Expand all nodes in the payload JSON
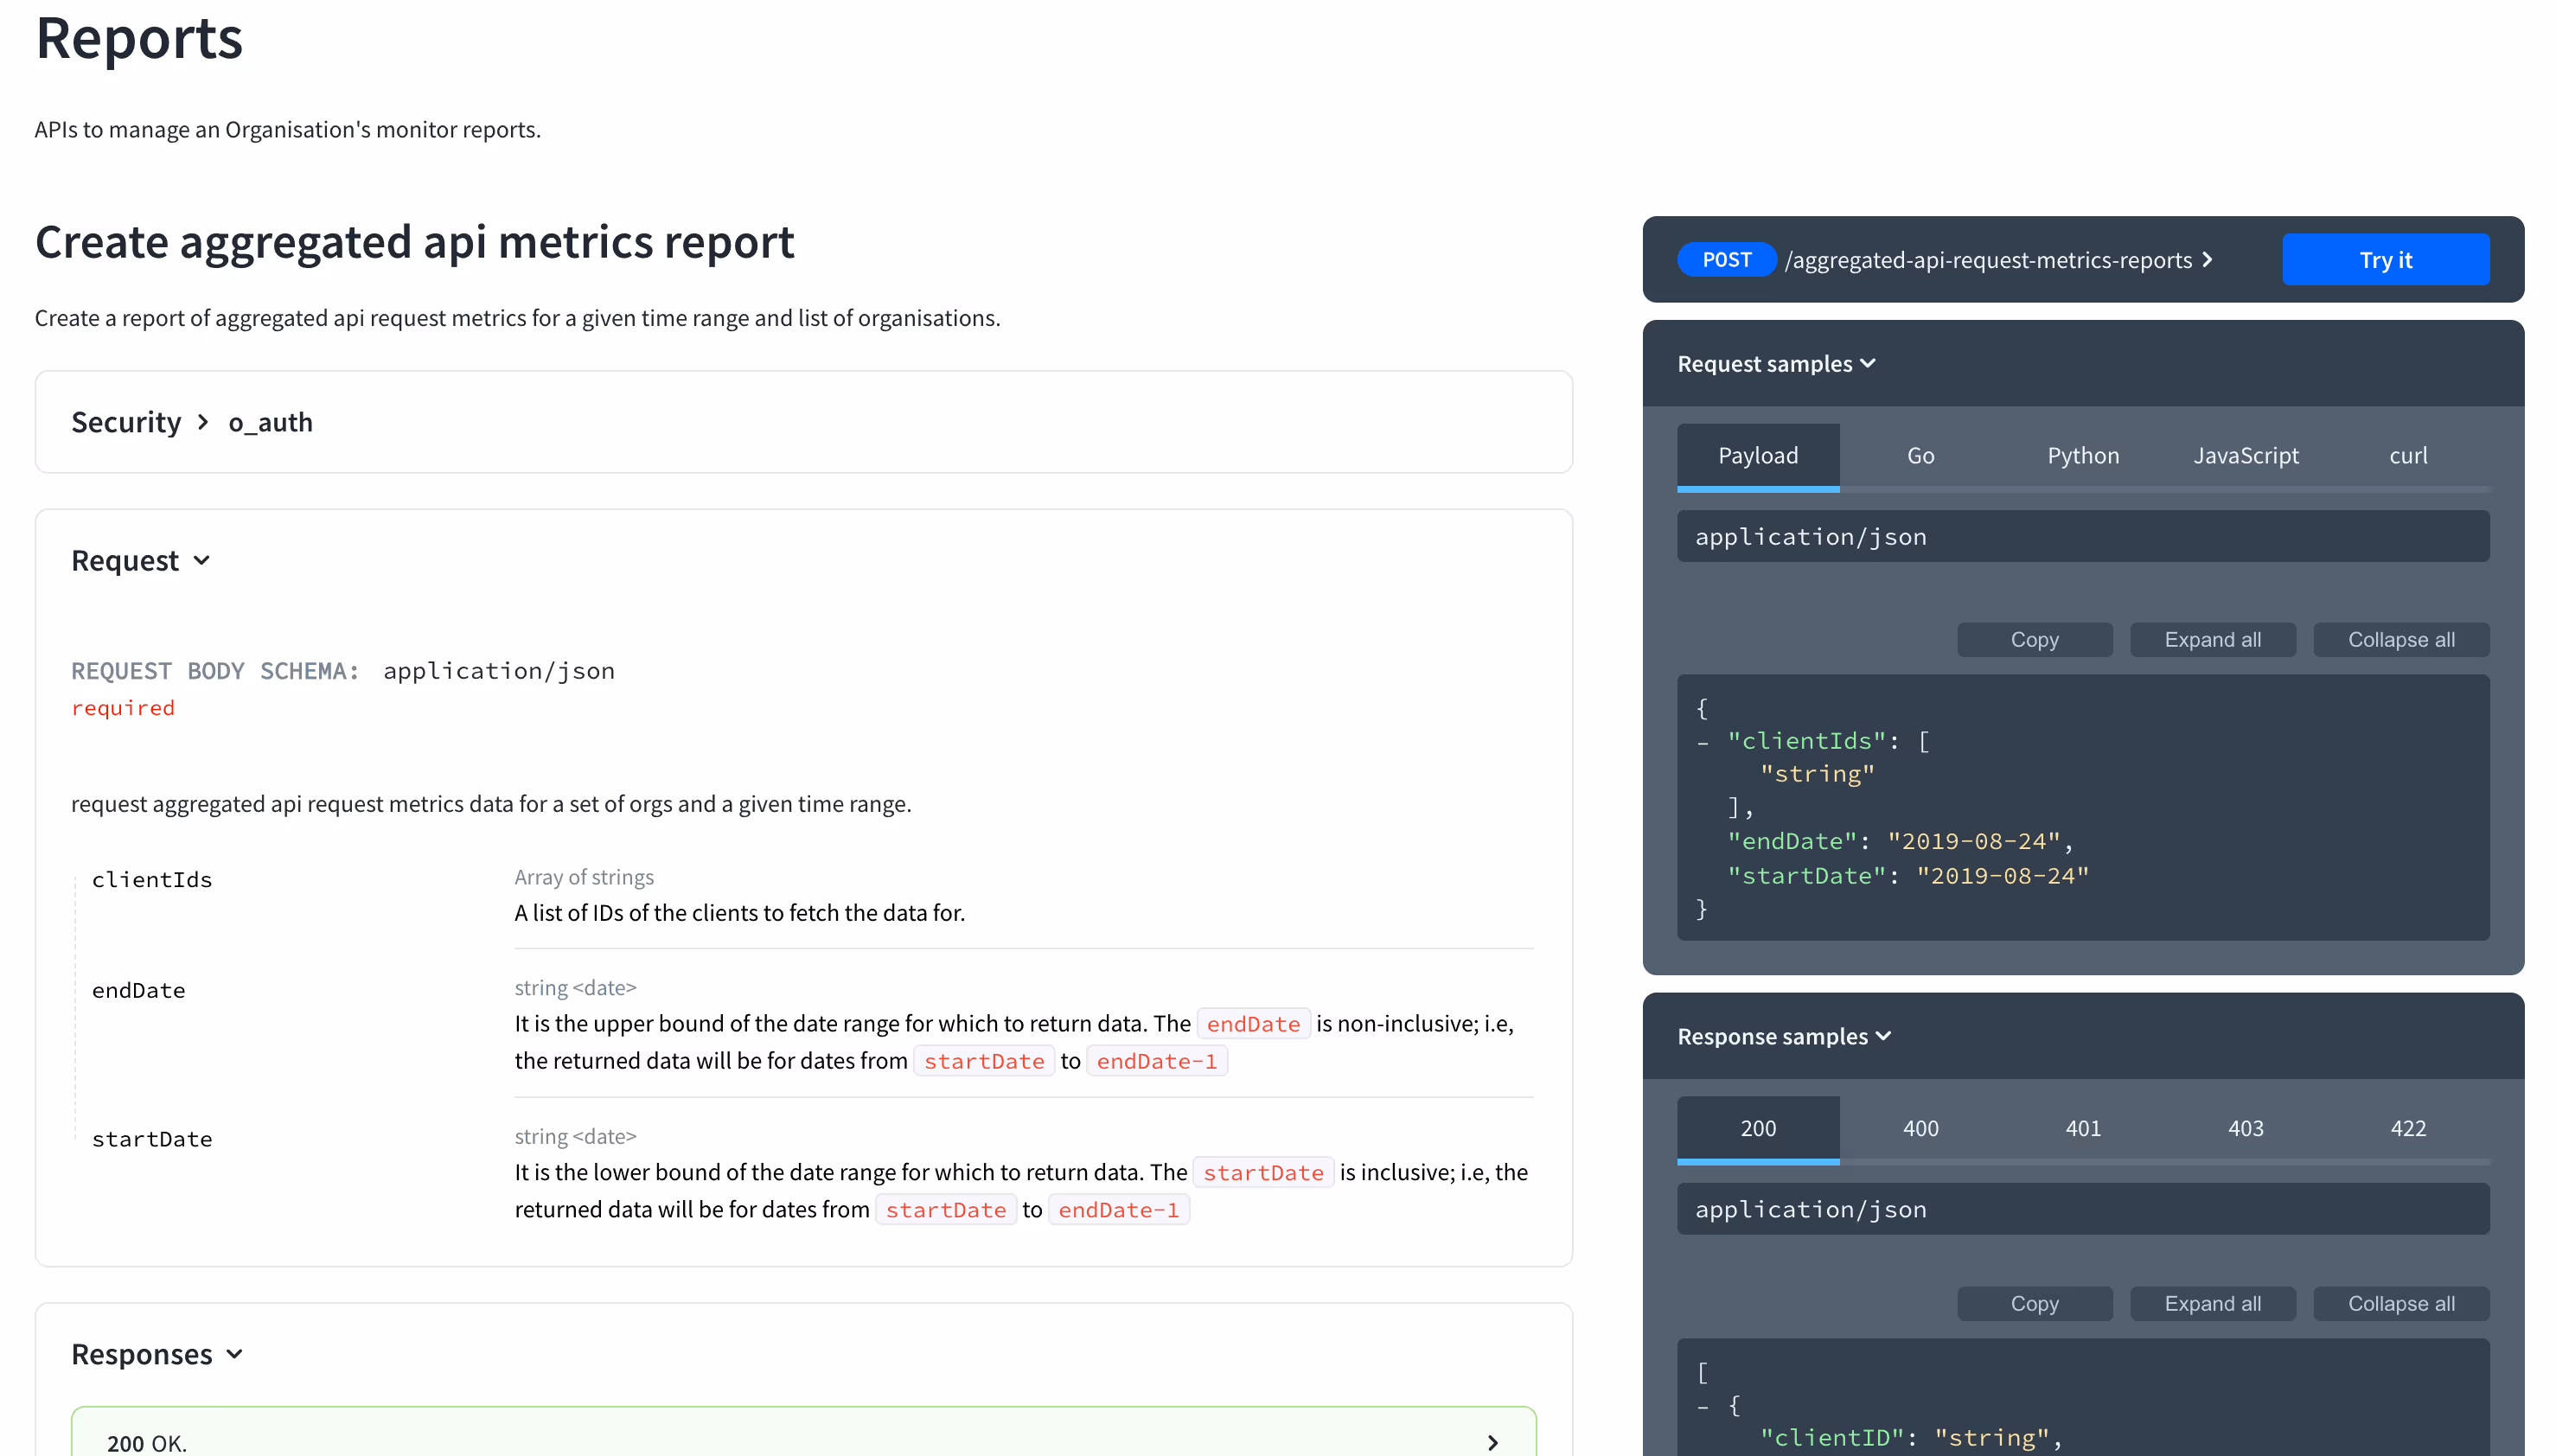 pos(2212,639)
